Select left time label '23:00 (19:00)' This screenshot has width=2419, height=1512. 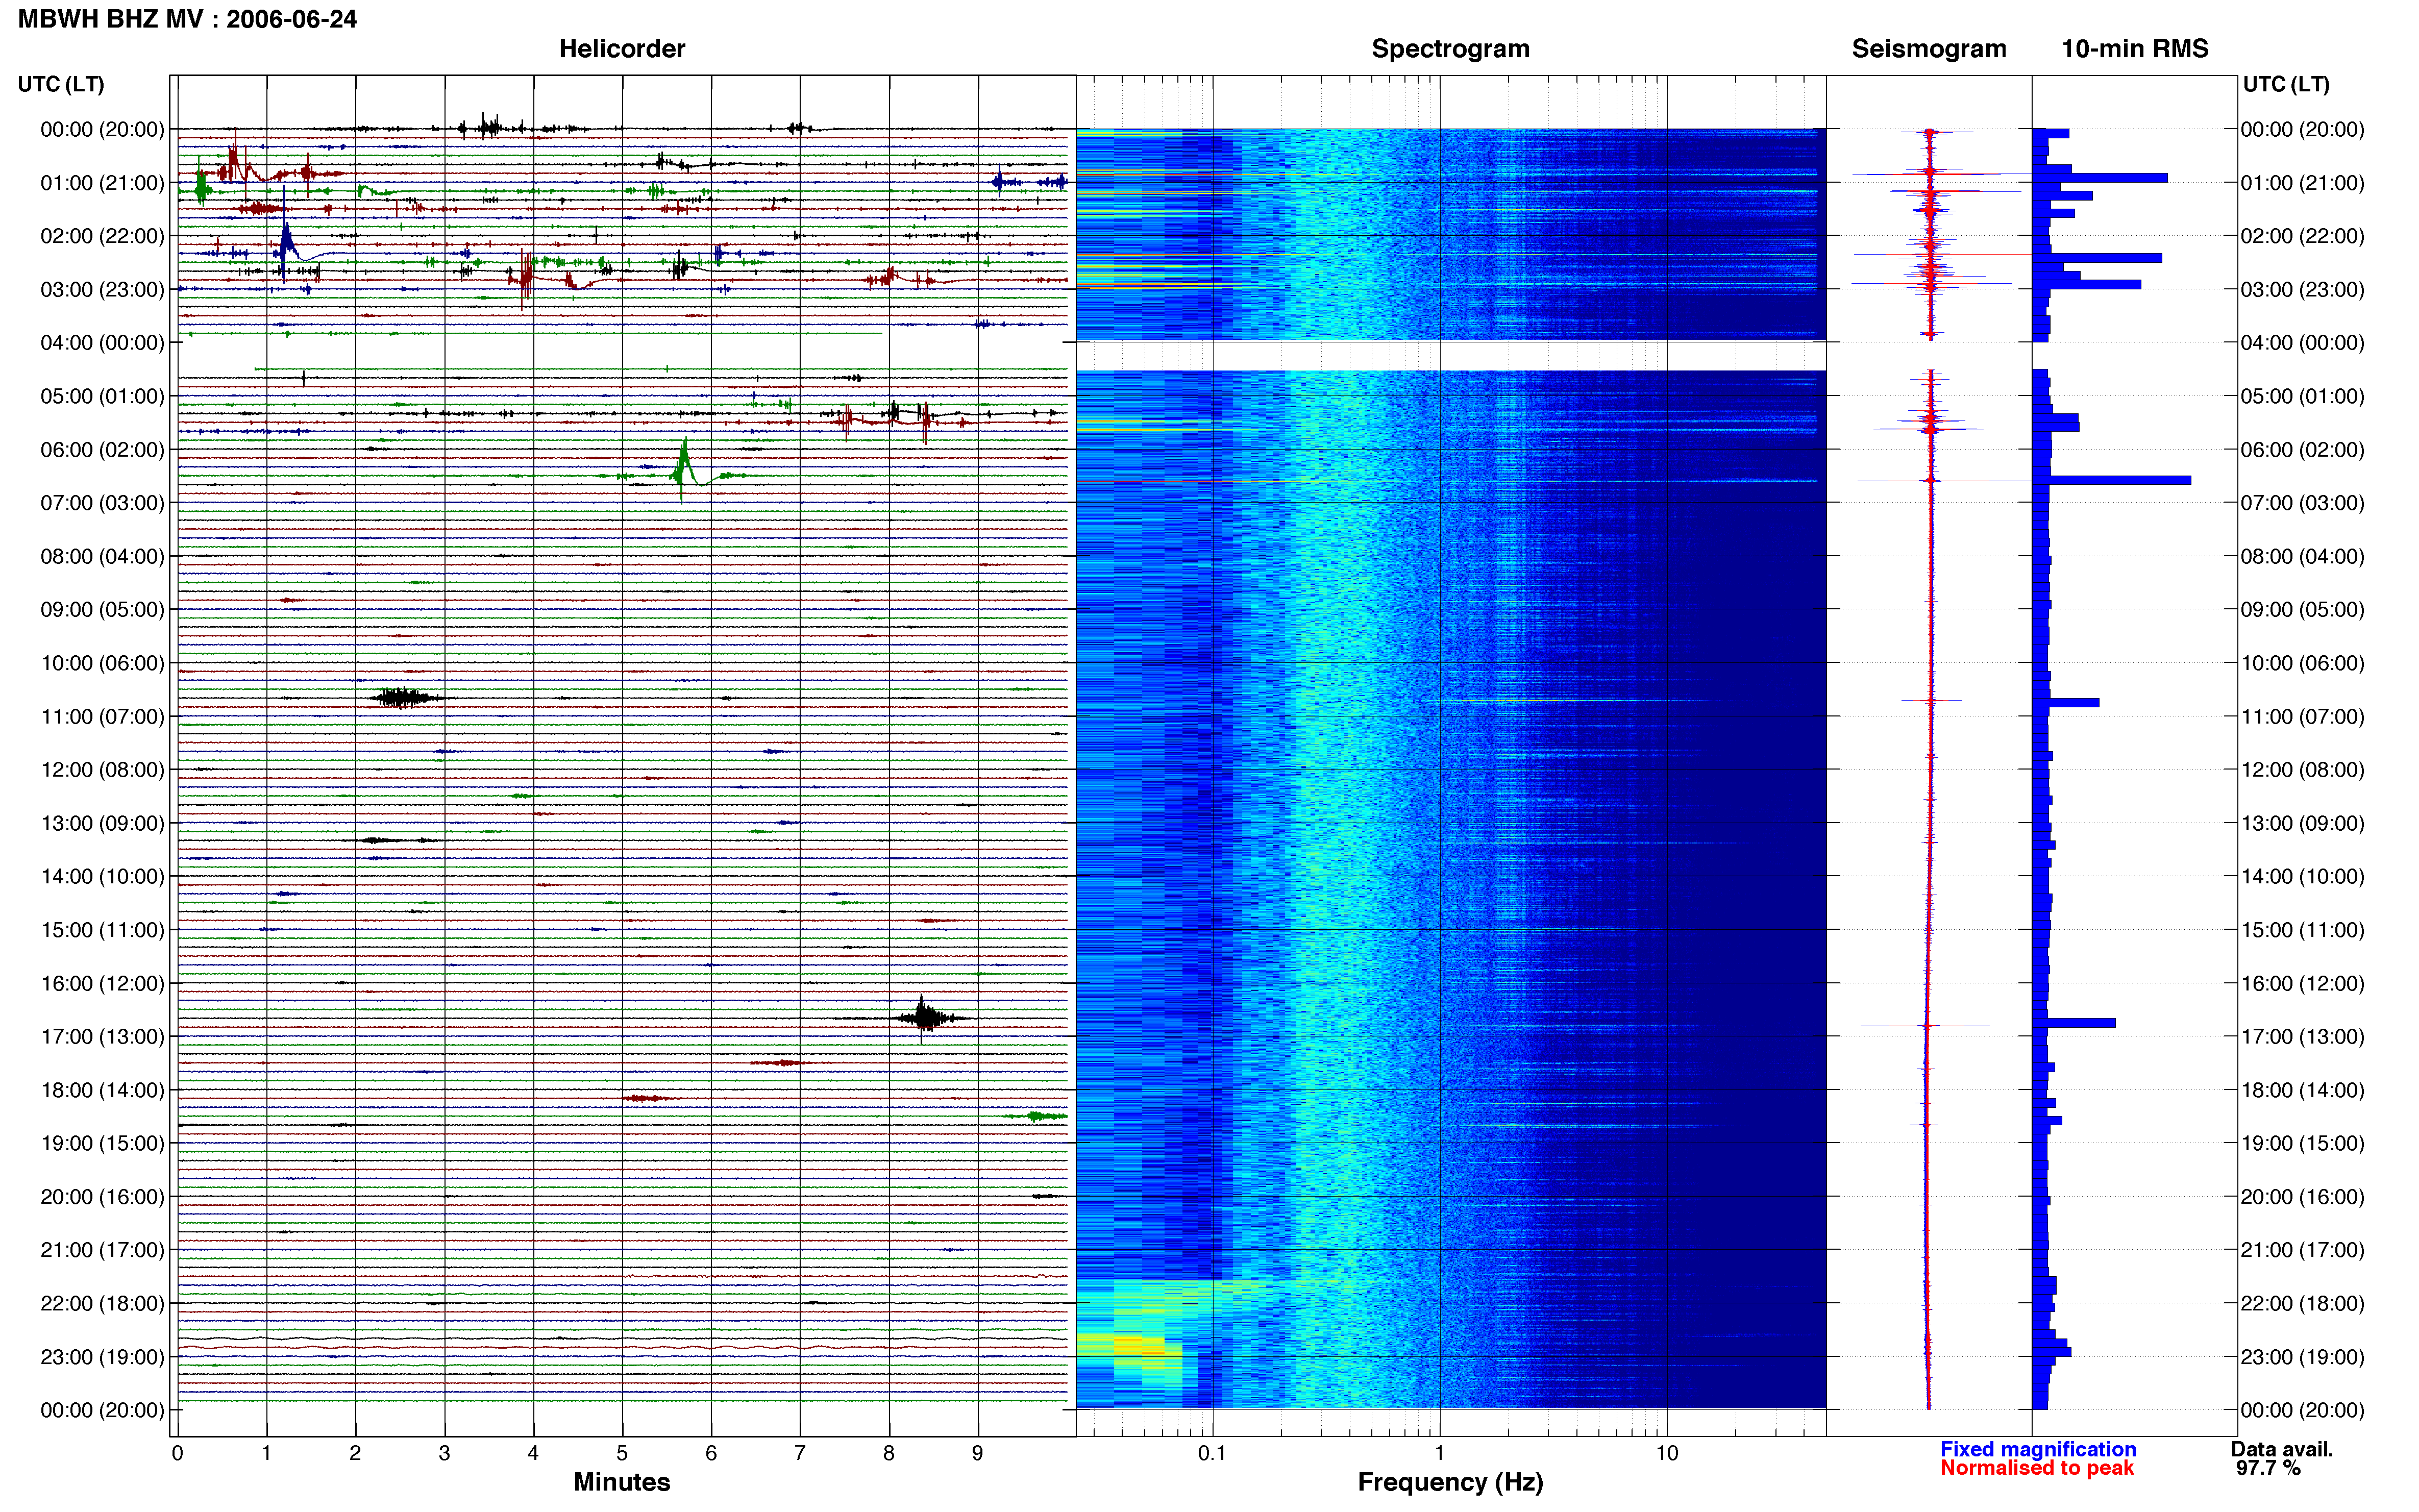coord(102,1357)
